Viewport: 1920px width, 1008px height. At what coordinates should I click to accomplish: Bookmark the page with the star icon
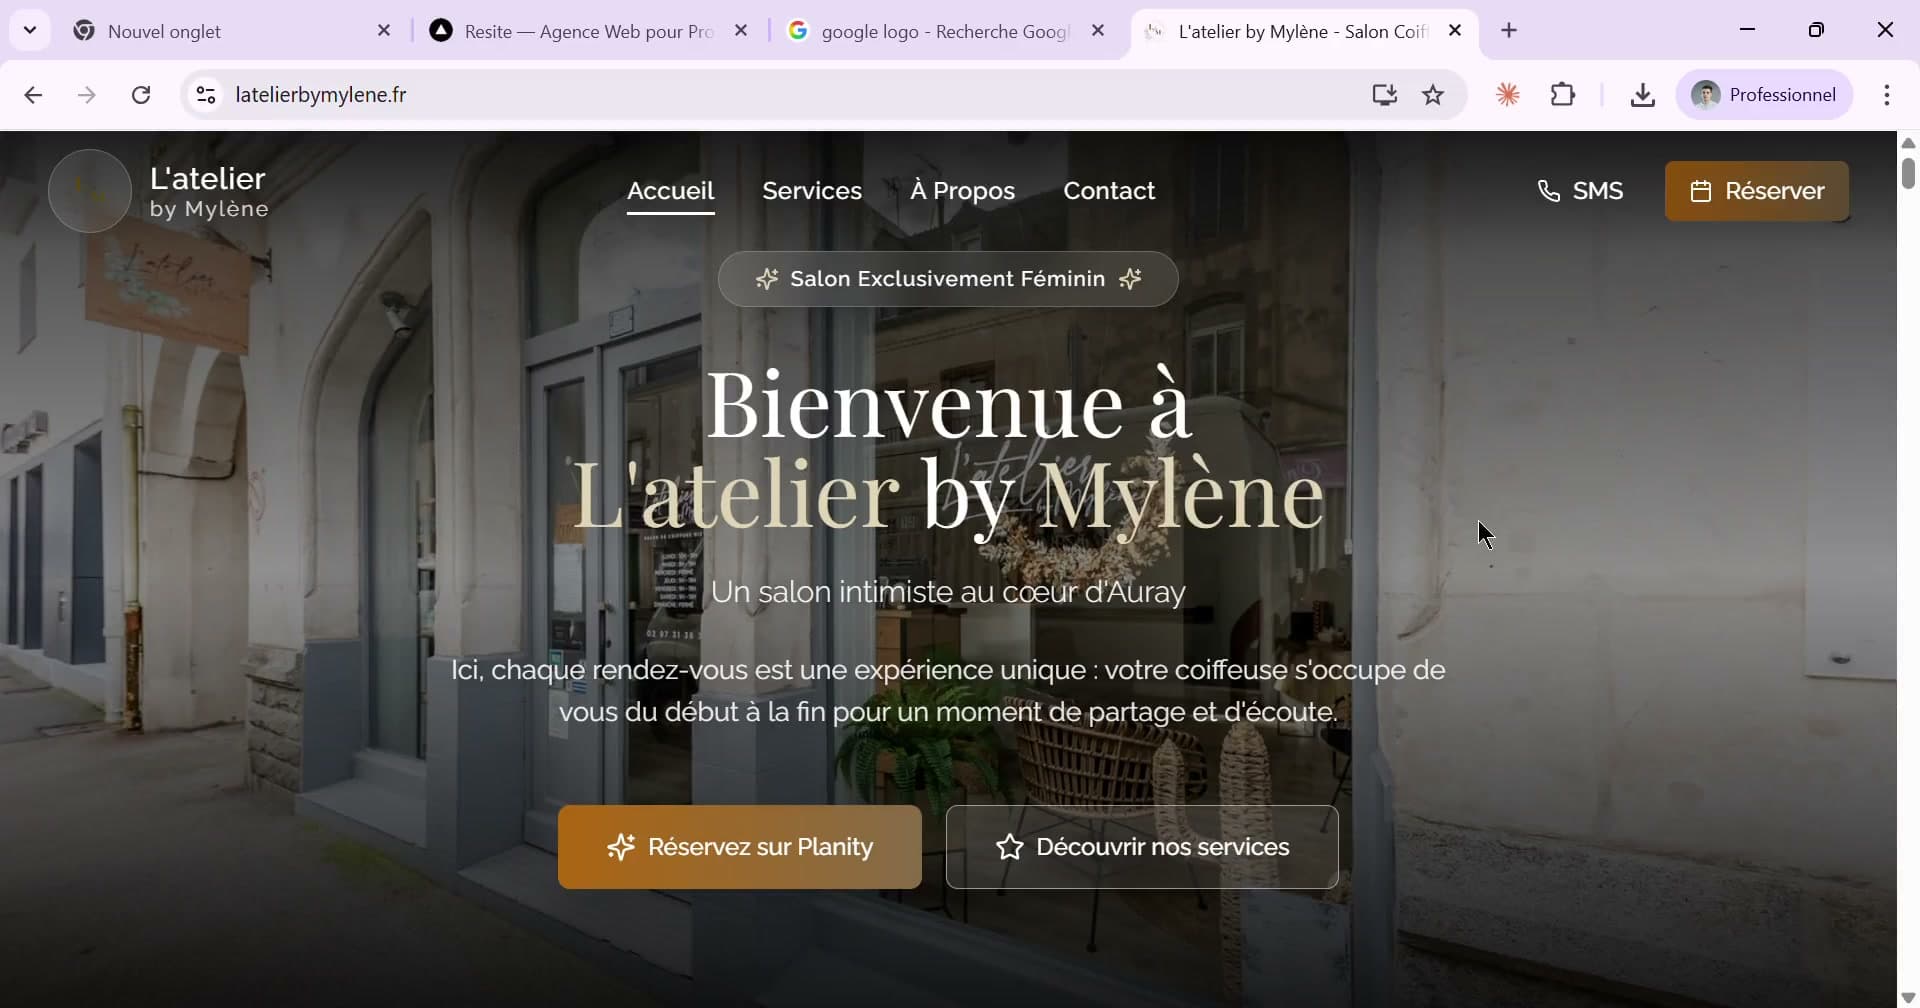tap(1432, 94)
